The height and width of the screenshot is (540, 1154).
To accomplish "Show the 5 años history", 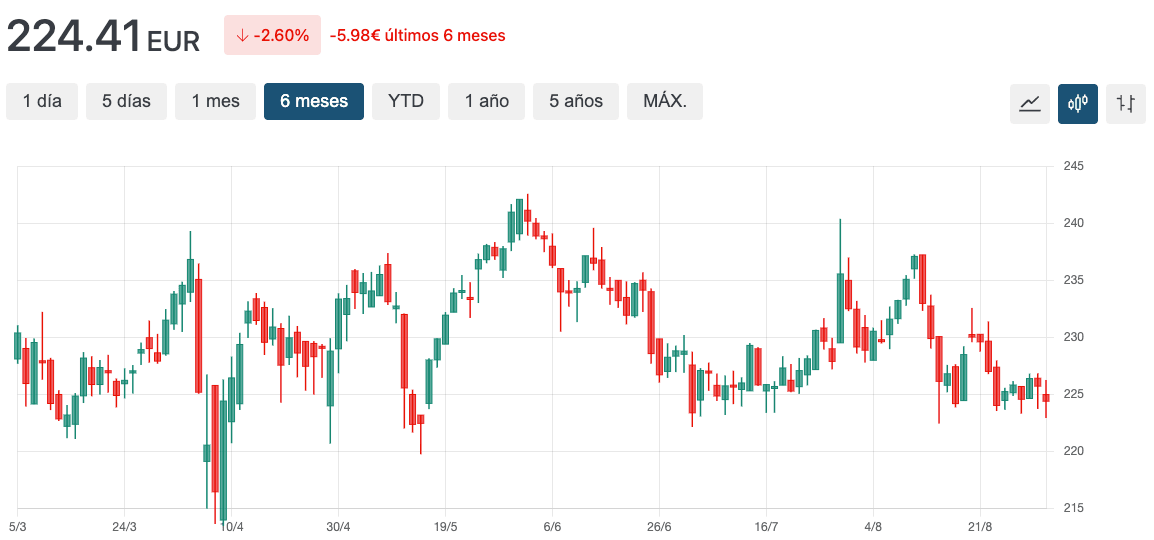I will coord(576,101).
